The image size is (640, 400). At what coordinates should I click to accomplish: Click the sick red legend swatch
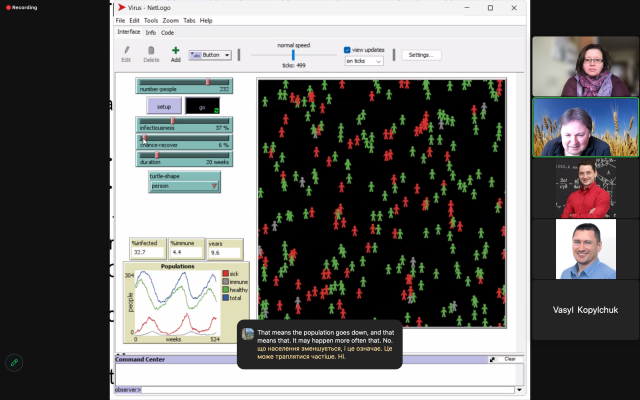[x=224, y=273]
